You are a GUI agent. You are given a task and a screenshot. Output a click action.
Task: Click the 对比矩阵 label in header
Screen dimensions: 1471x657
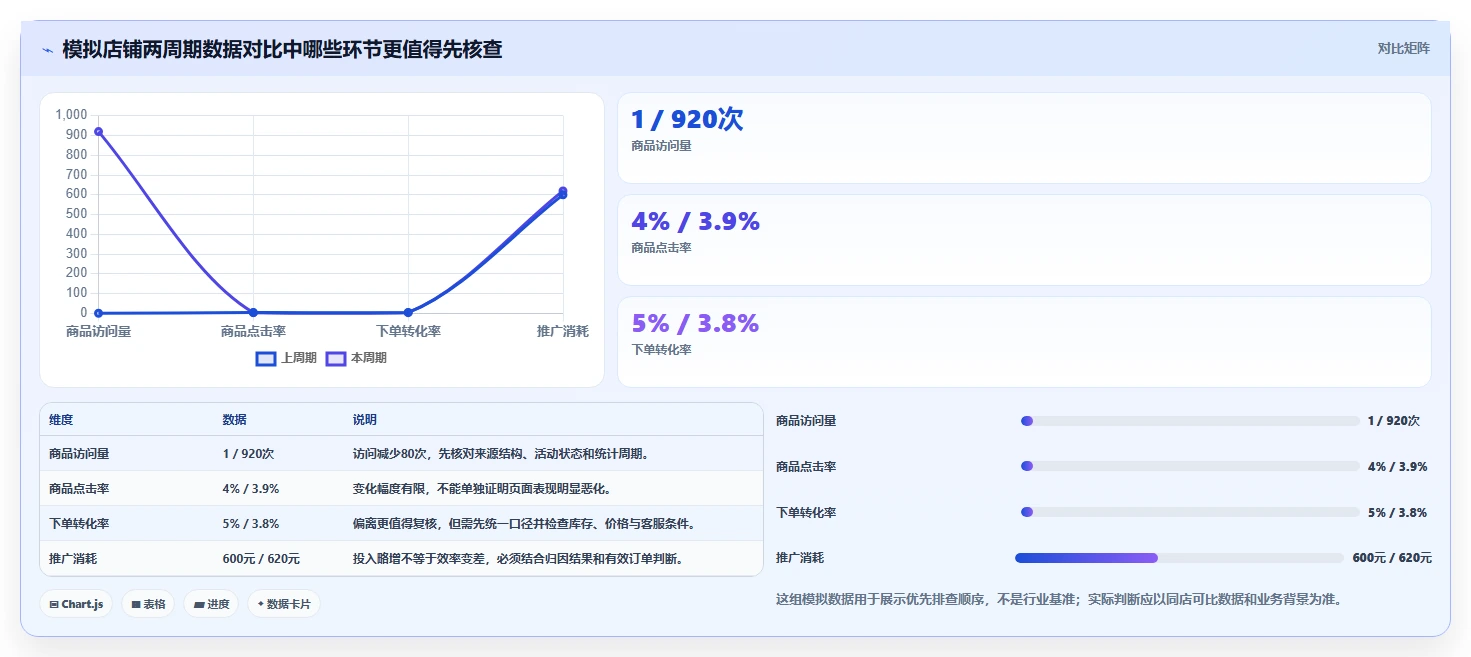coord(1403,48)
